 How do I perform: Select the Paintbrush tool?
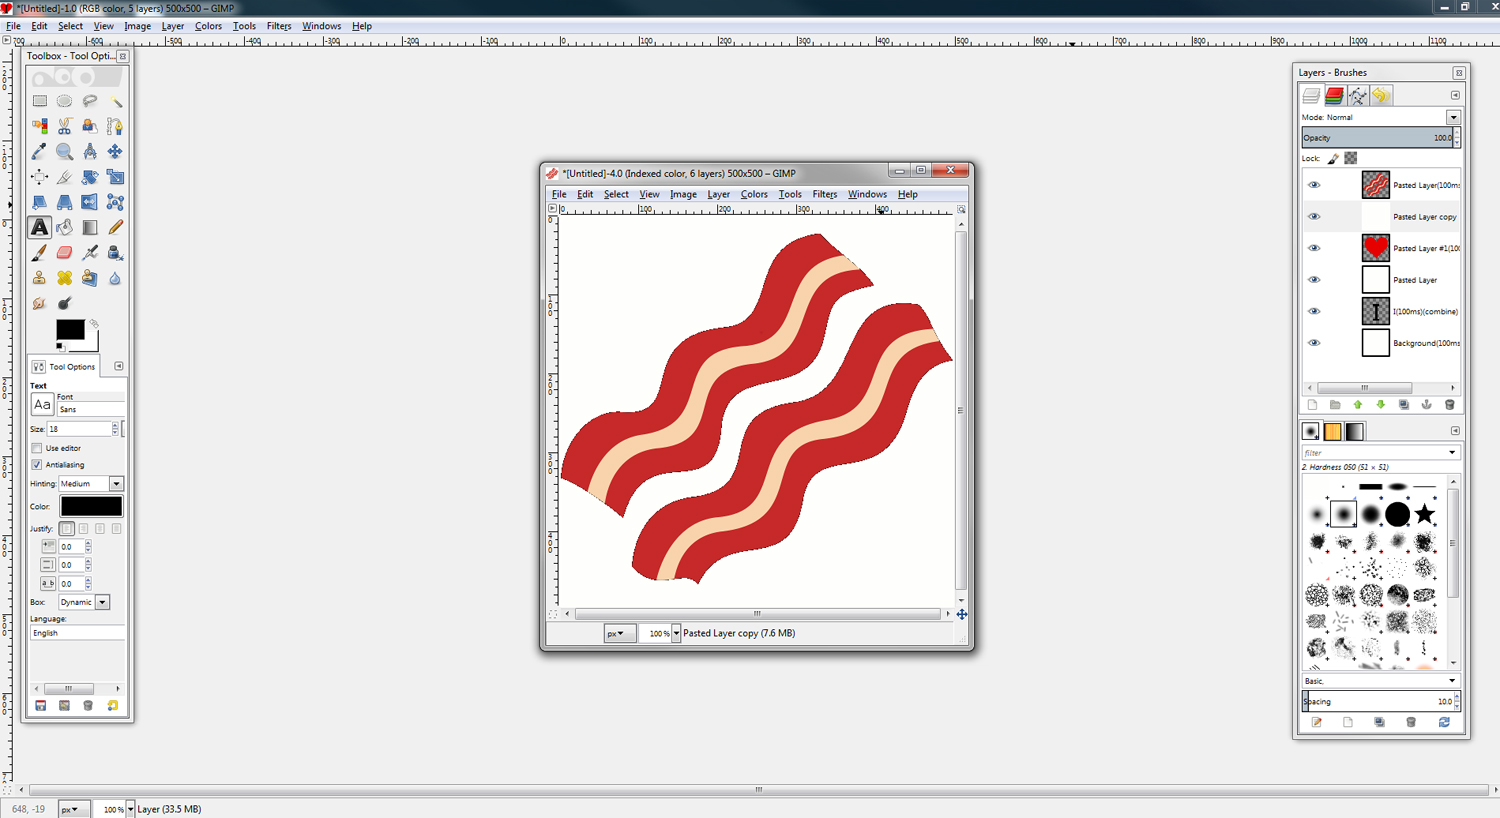coord(39,252)
